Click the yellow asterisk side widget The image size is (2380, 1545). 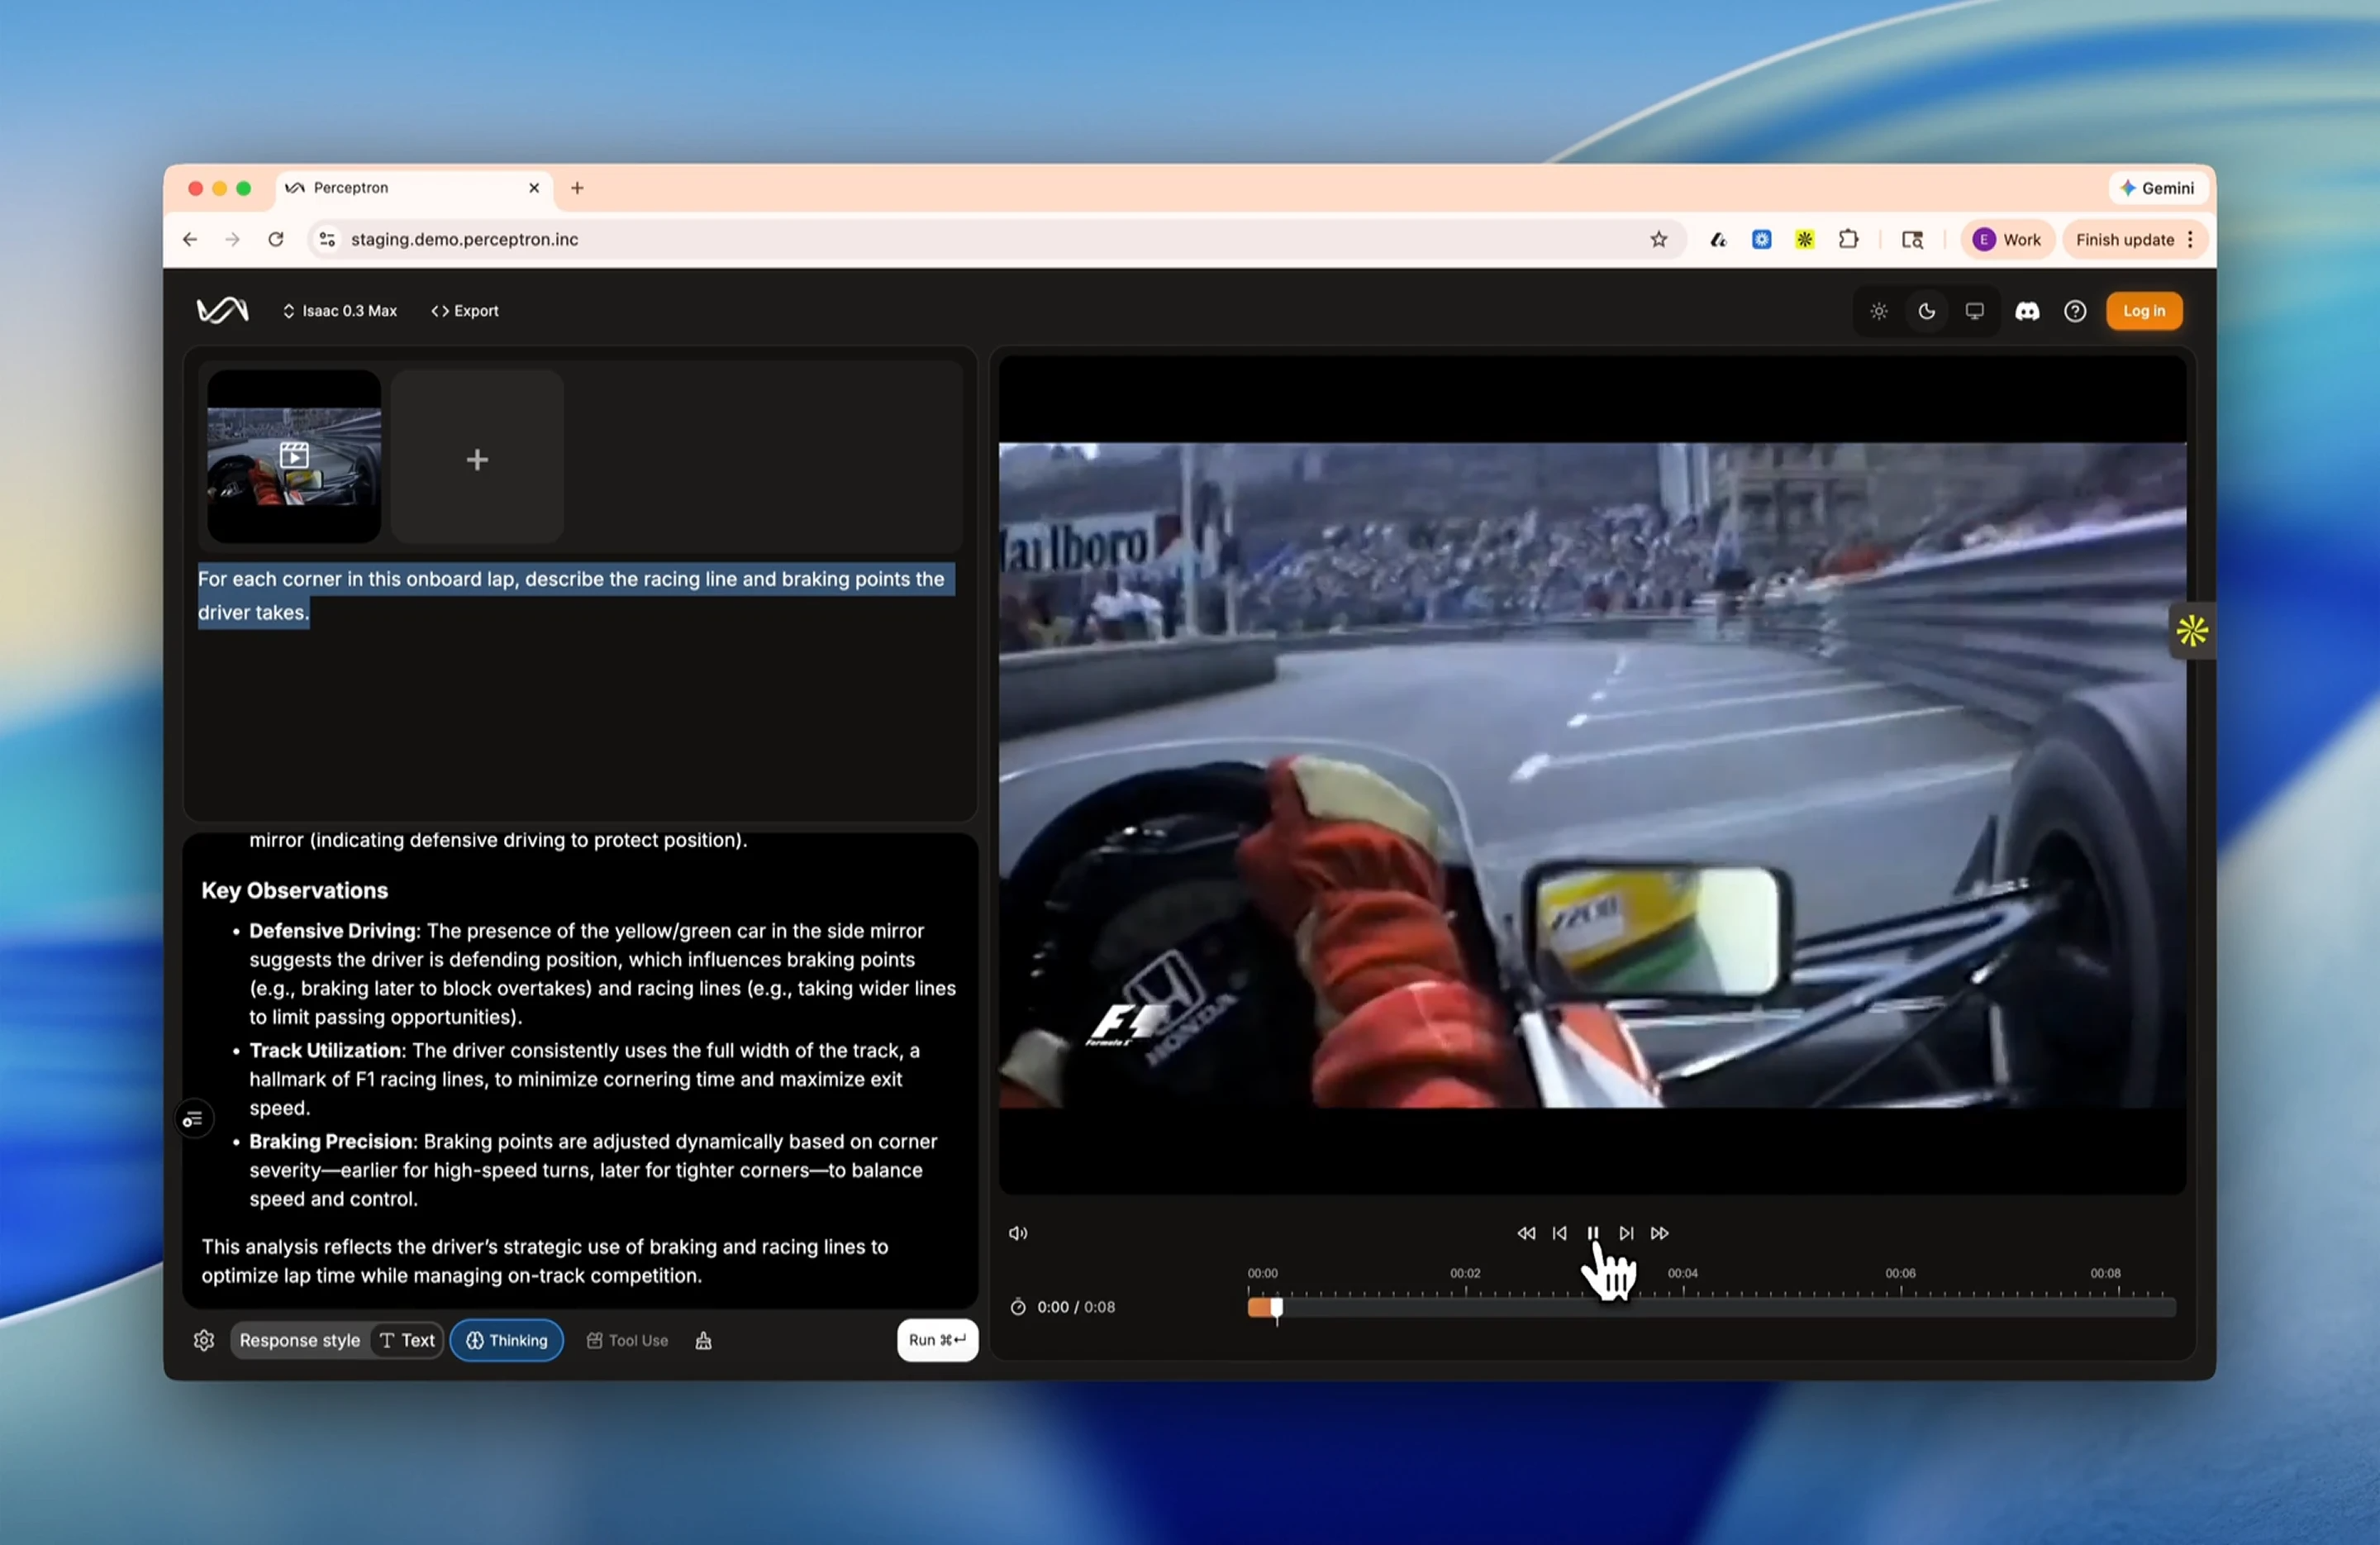[x=2192, y=630]
